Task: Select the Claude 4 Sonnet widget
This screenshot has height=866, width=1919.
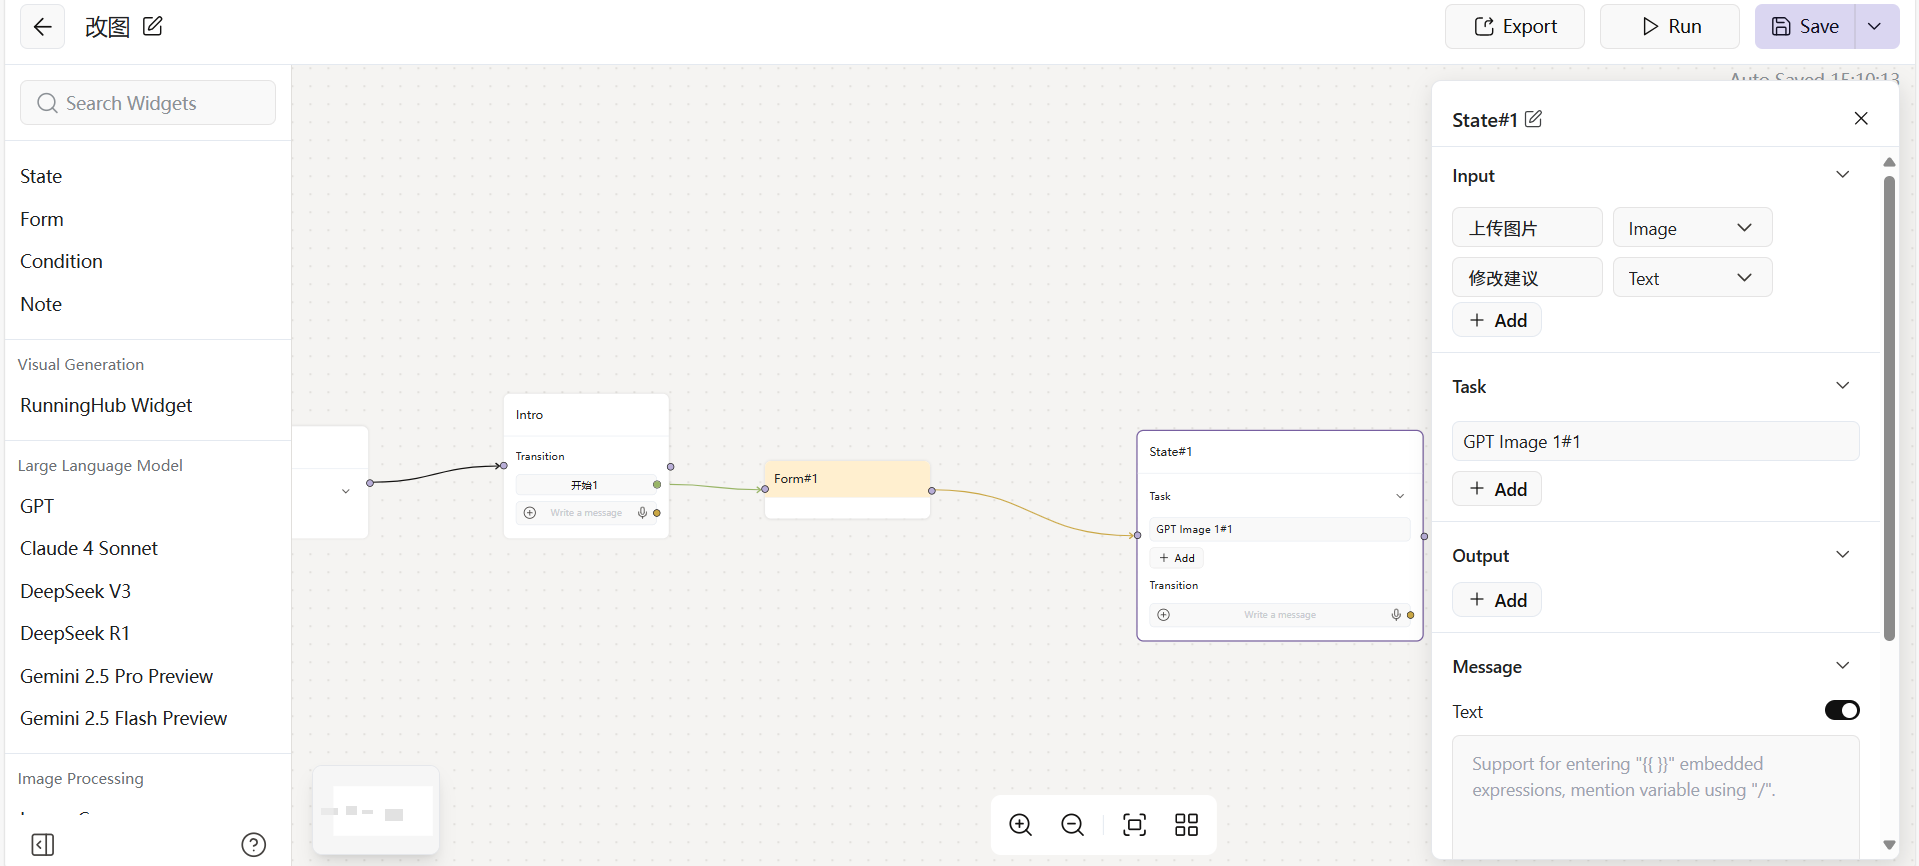Action: coord(89,548)
